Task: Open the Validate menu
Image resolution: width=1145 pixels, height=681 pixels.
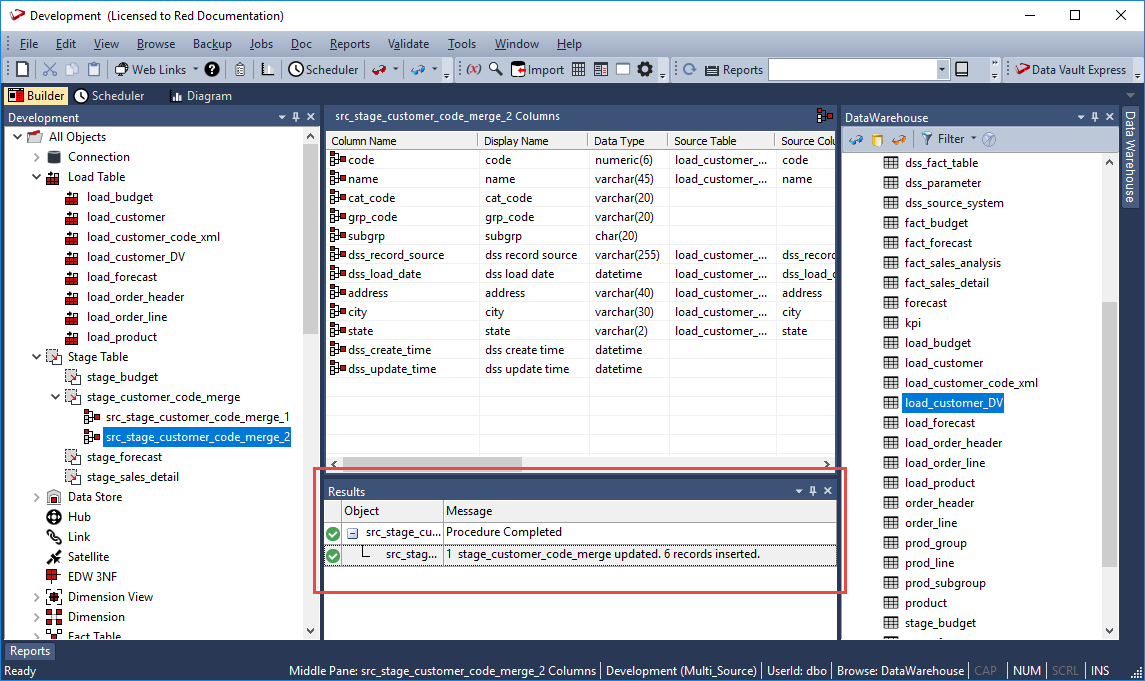Action: tap(408, 44)
